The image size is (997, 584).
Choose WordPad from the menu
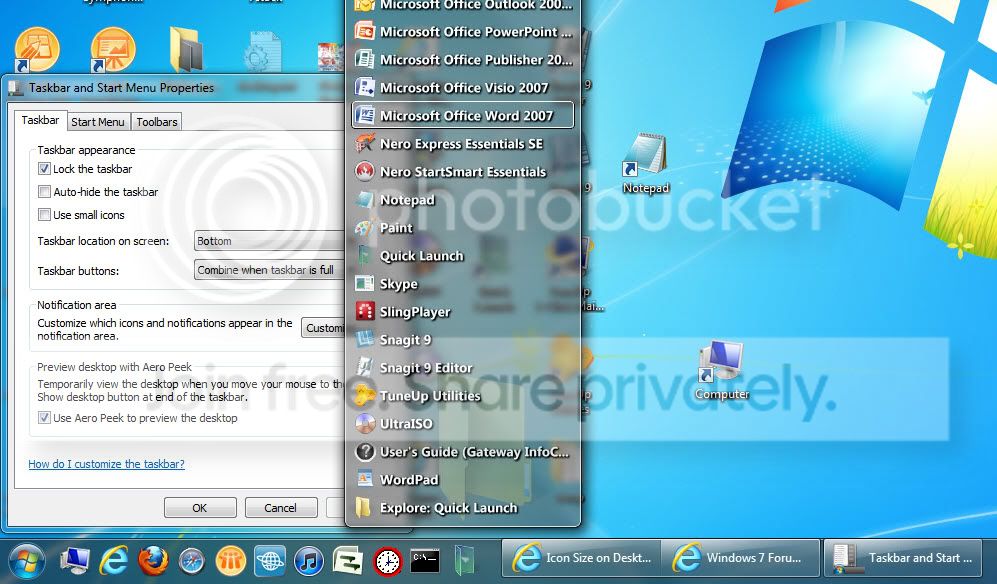[x=463, y=479]
